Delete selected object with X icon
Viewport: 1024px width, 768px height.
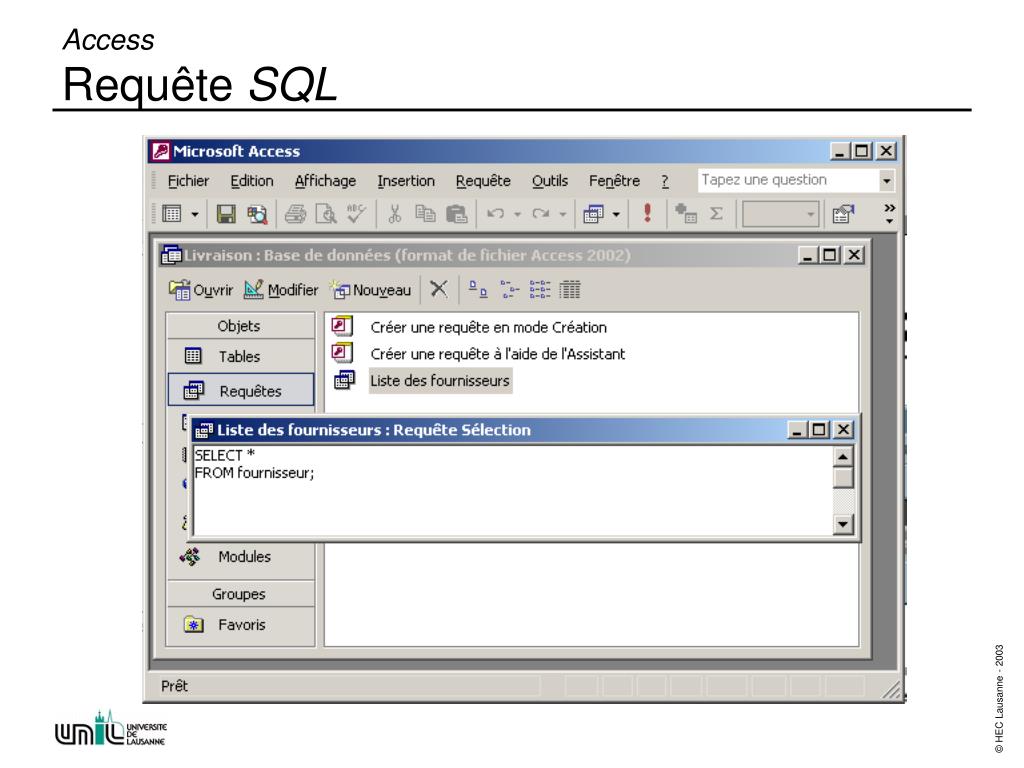[x=439, y=289]
